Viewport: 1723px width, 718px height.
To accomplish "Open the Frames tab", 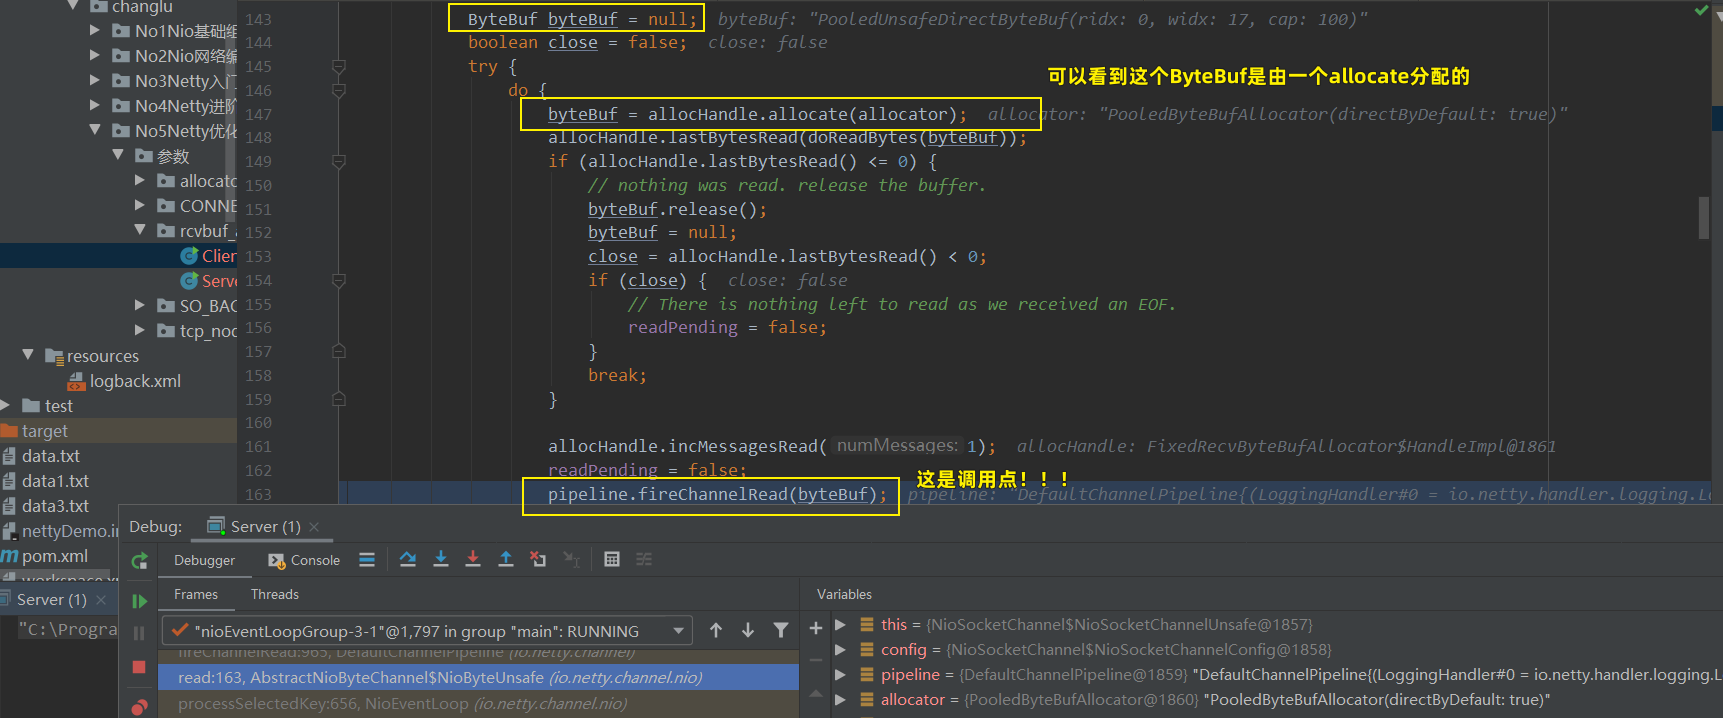I will [196, 594].
